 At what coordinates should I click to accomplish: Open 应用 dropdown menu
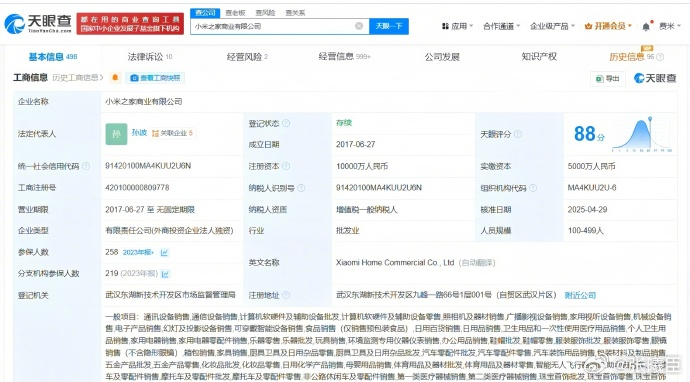458,26
